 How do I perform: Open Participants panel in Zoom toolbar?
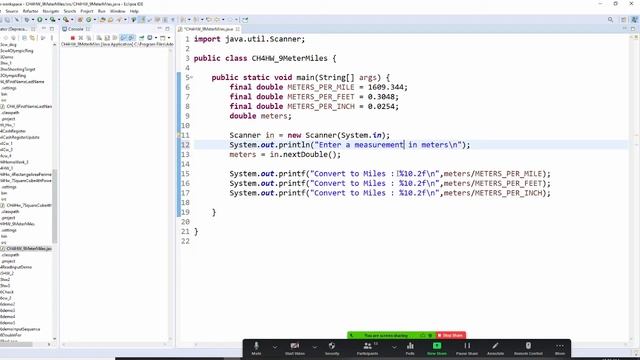pos(367,349)
